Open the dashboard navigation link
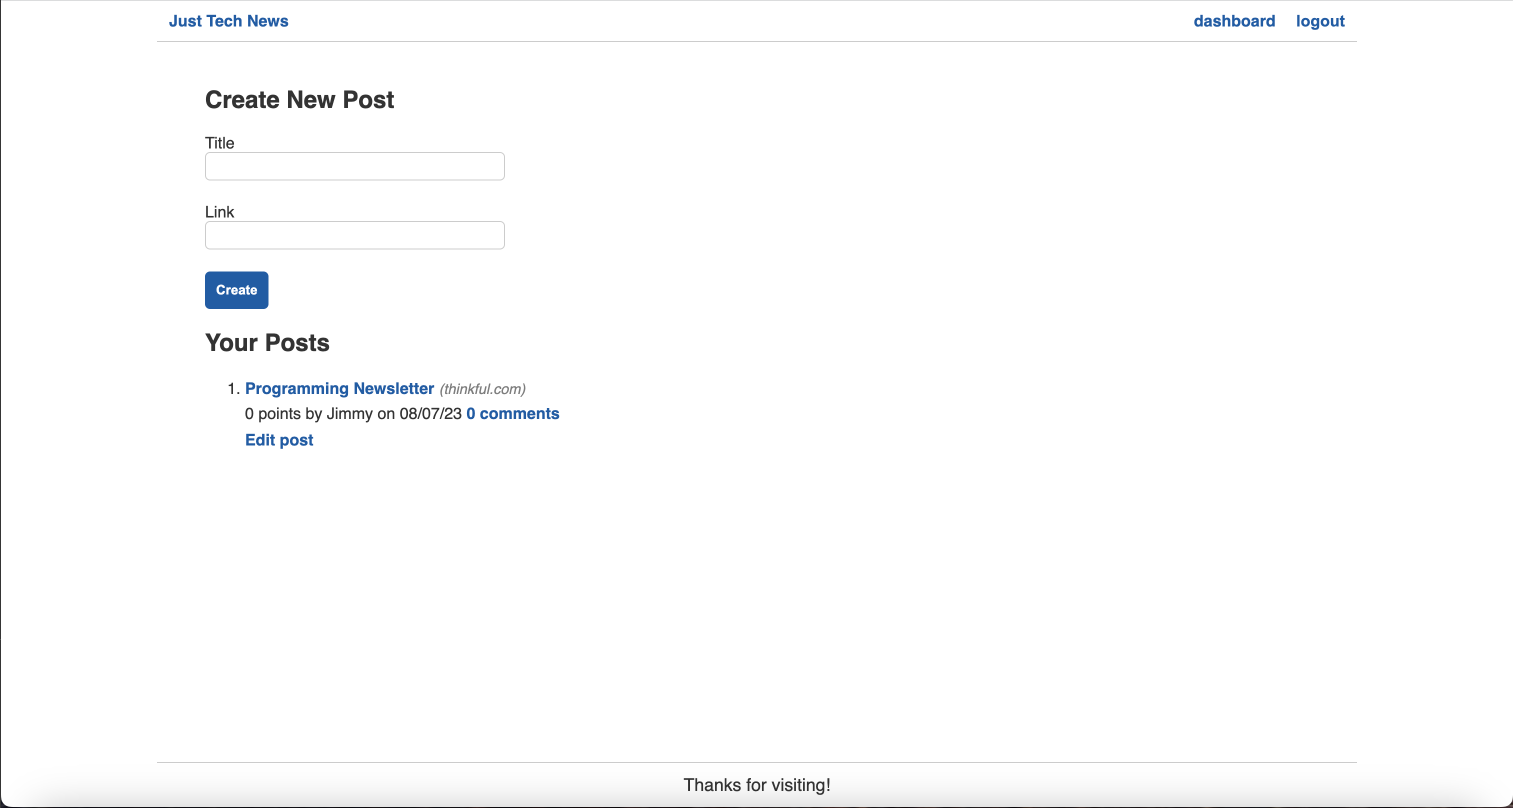The image size is (1513, 808). (x=1234, y=21)
